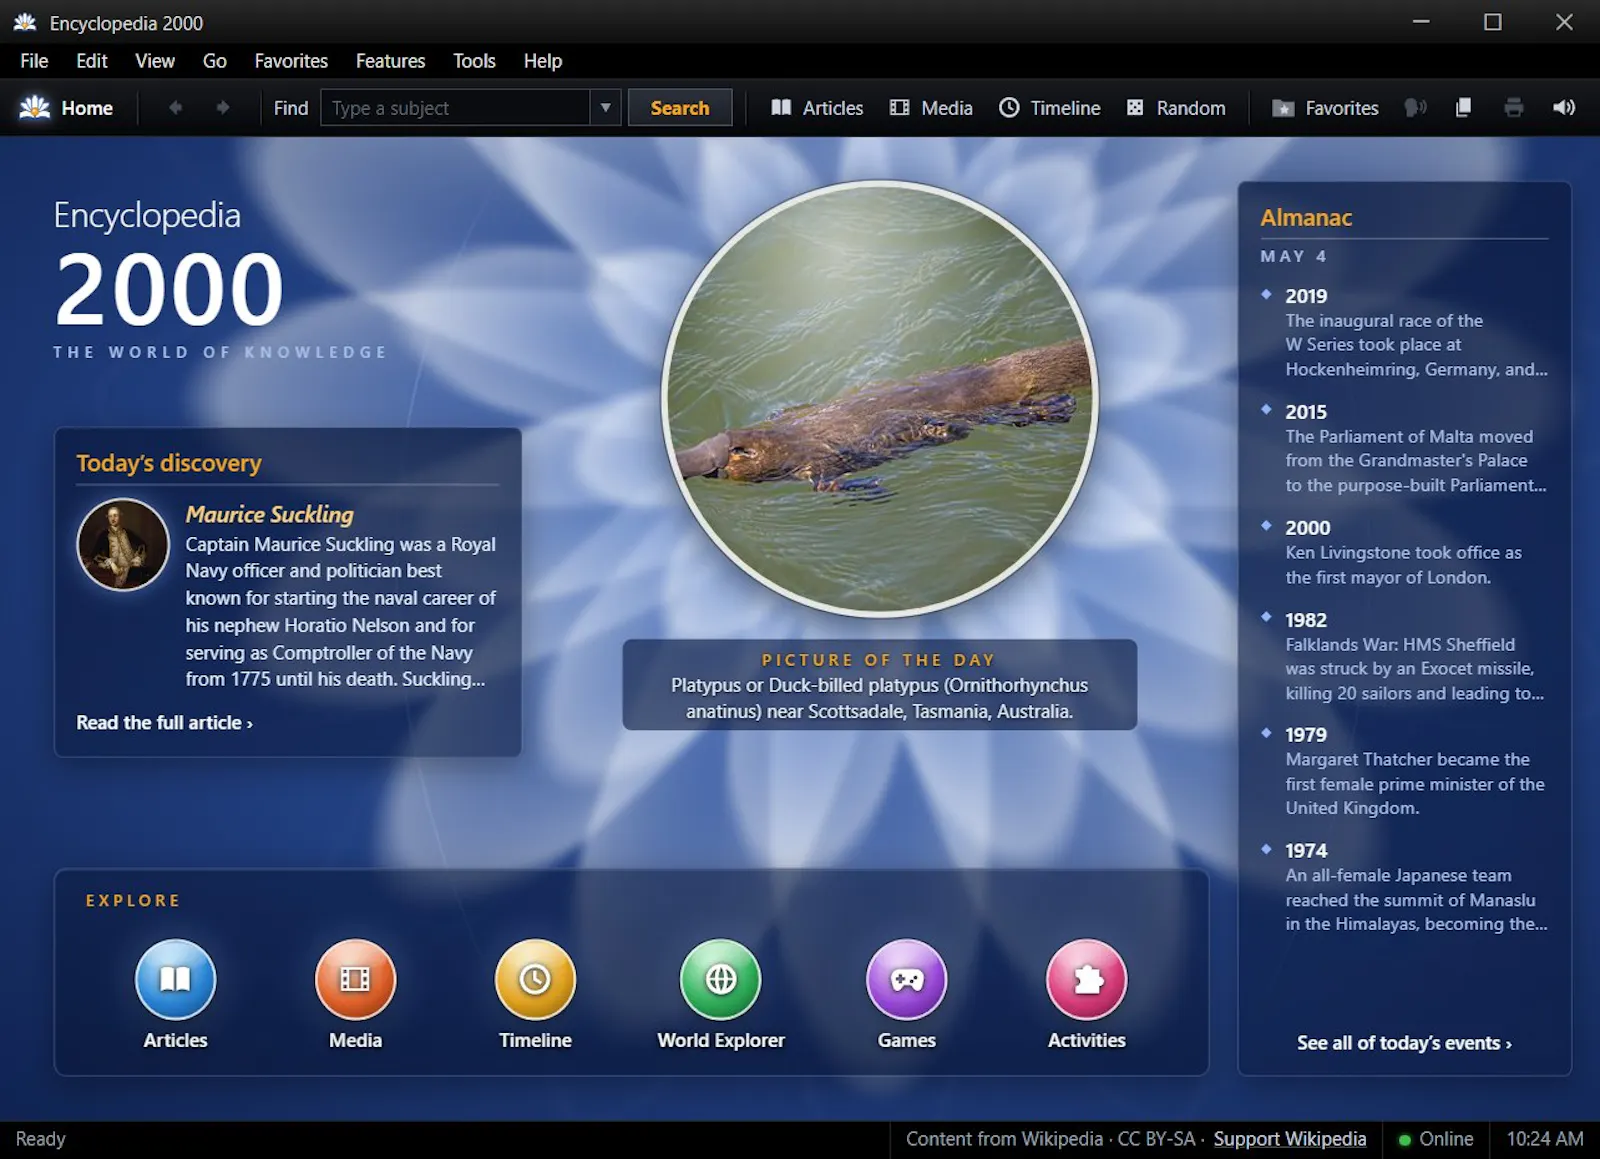Image resolution: width=1600 pixels, height=1159 pixels.
Task: Click the Search button
Action: click(680, 108)
